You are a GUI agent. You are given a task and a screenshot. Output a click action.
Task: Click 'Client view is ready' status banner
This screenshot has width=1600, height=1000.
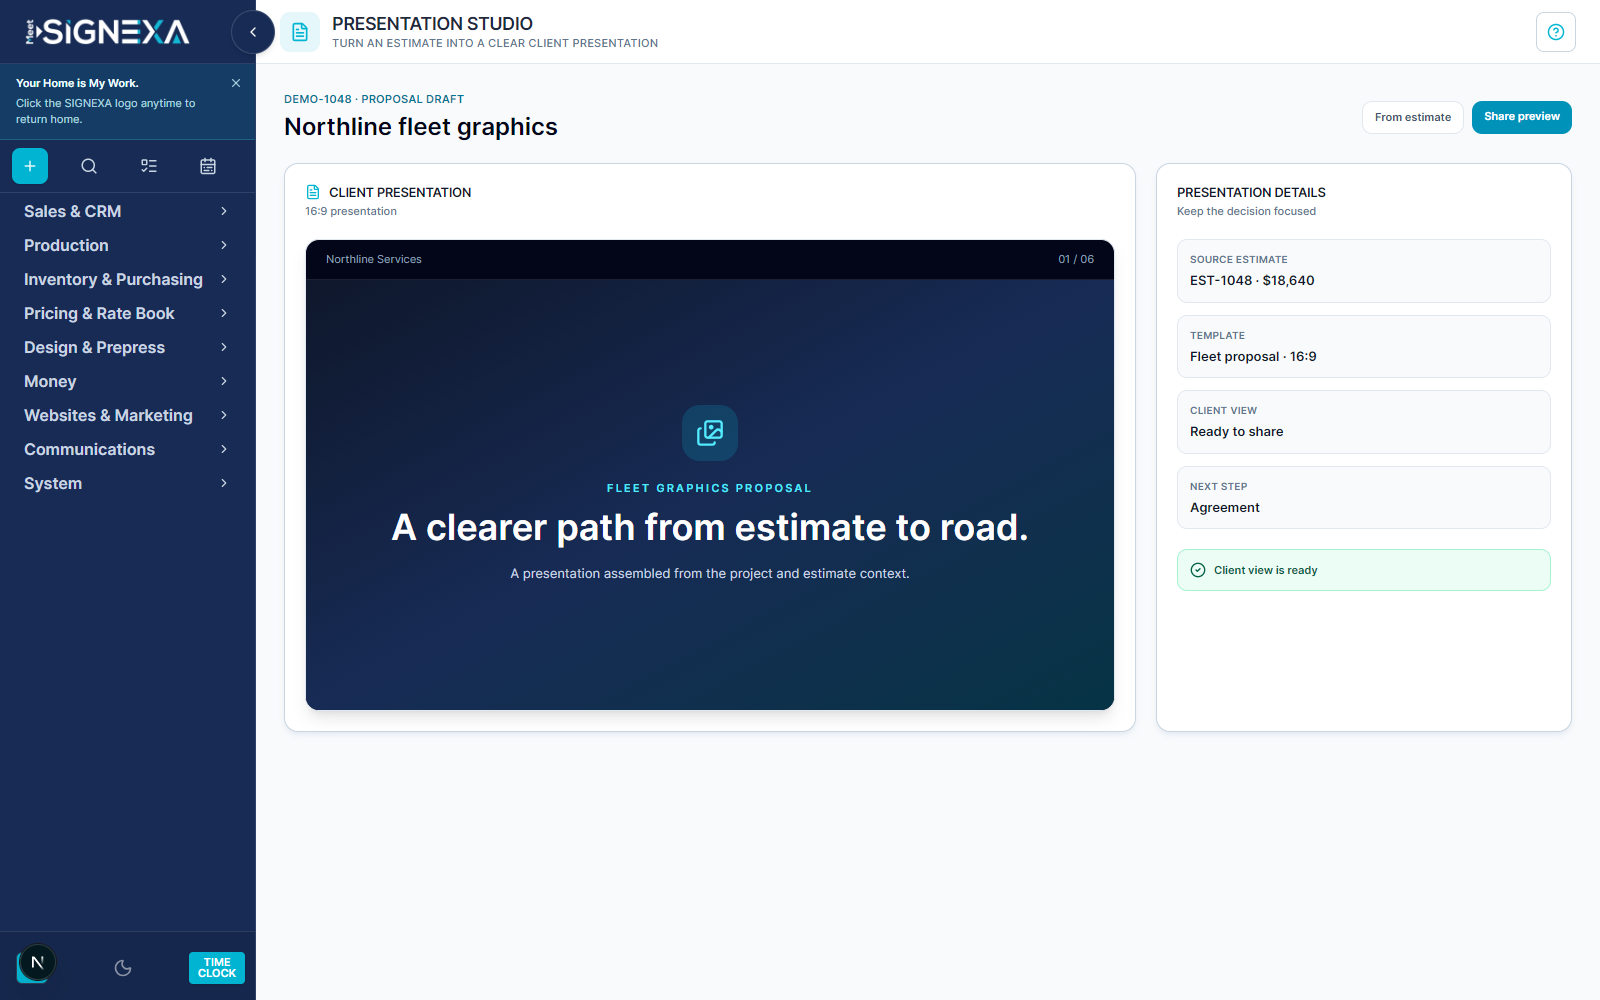1364,570
